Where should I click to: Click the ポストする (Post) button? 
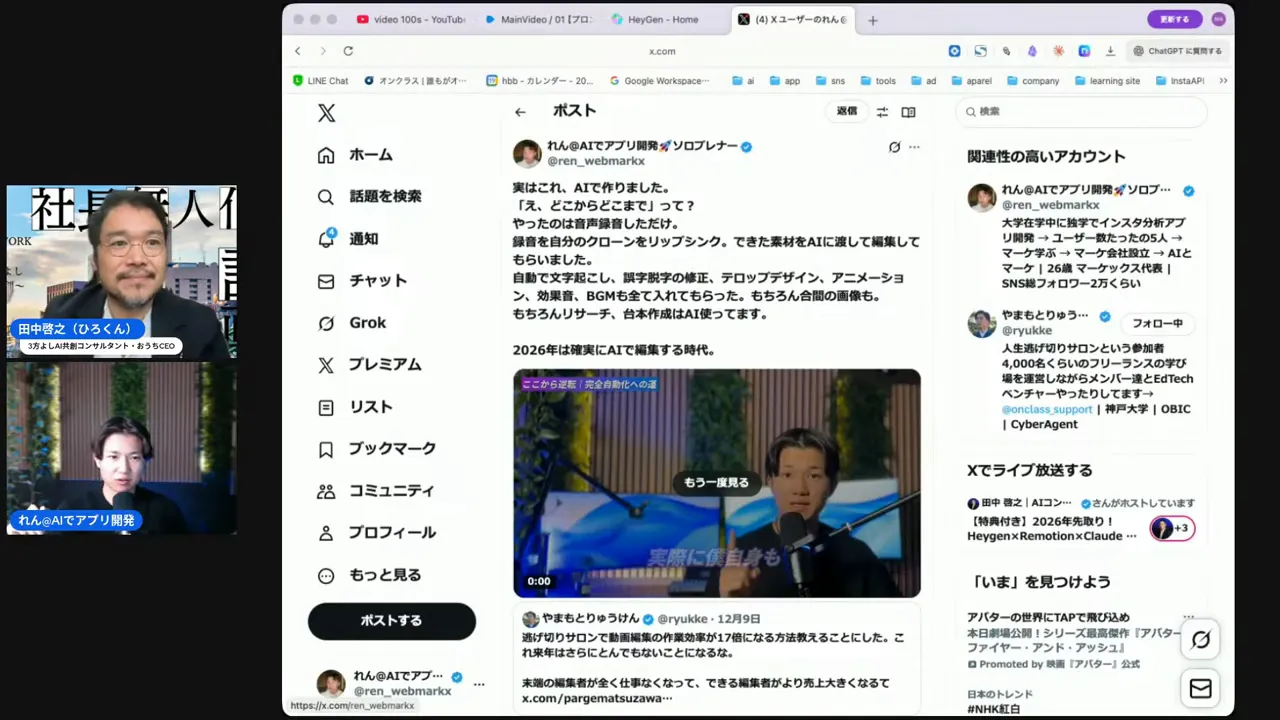coord(391,620)
